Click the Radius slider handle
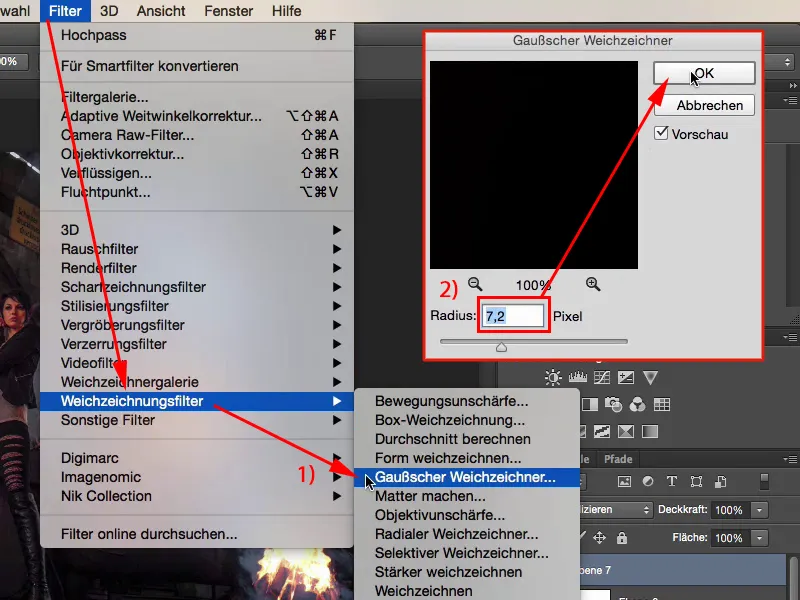The width and height of the screenshot is (800, 600). coord(501,347)
